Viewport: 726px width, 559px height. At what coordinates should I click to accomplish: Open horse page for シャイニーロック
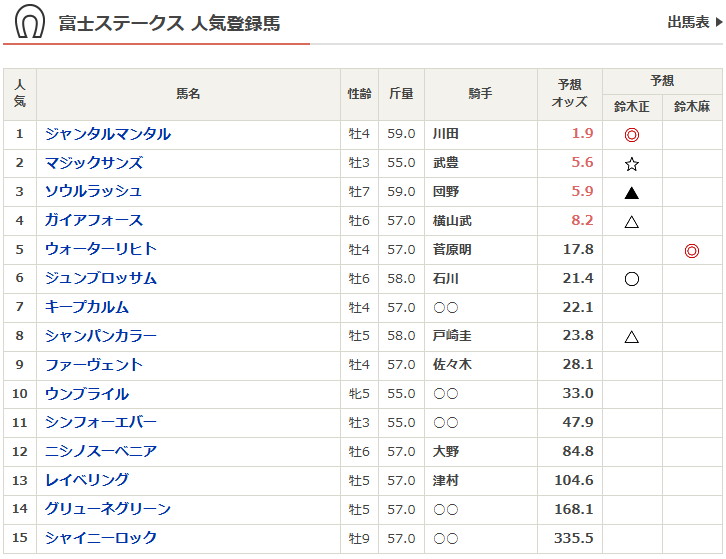(x=101, y=538)
